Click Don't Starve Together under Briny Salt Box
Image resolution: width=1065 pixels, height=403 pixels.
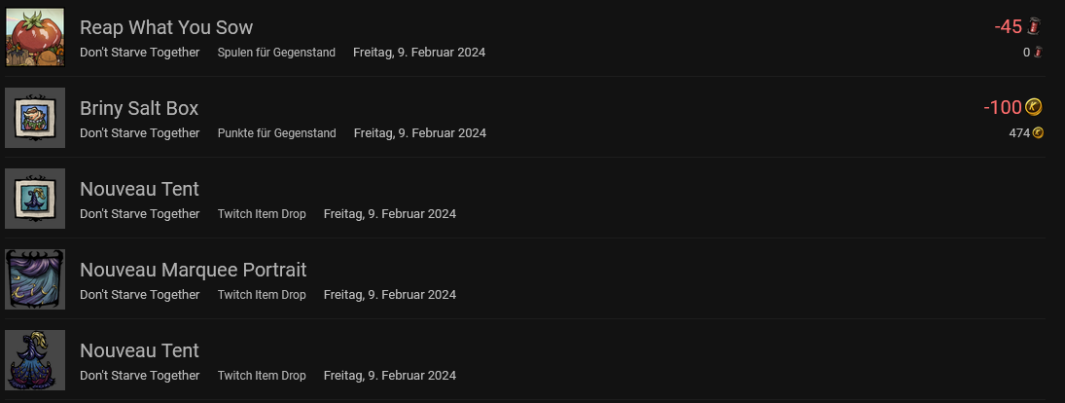click(140, 133)
